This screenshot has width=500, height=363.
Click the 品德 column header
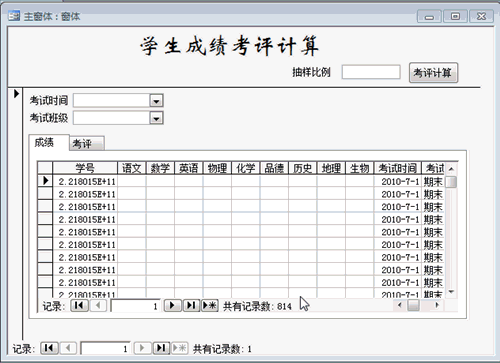click(x=274, y=168)
